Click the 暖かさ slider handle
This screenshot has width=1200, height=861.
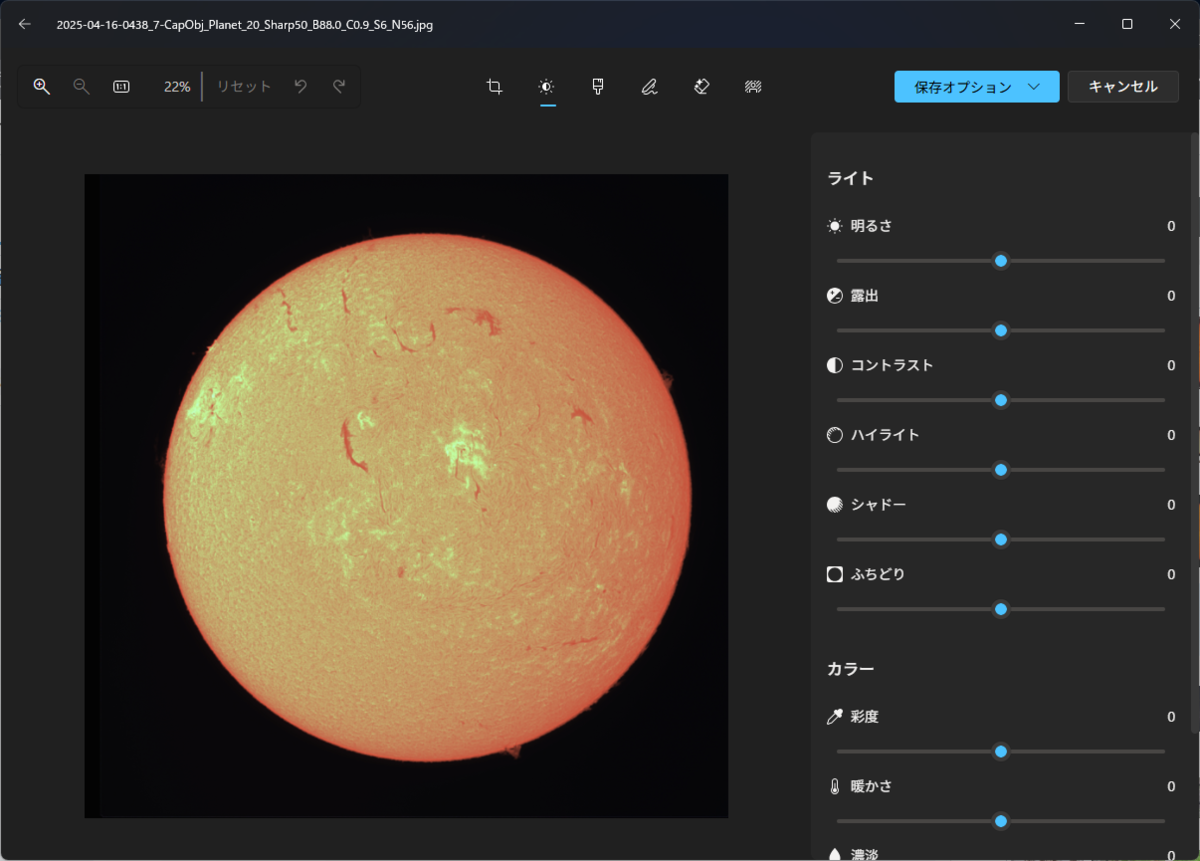coord(1001,821)
